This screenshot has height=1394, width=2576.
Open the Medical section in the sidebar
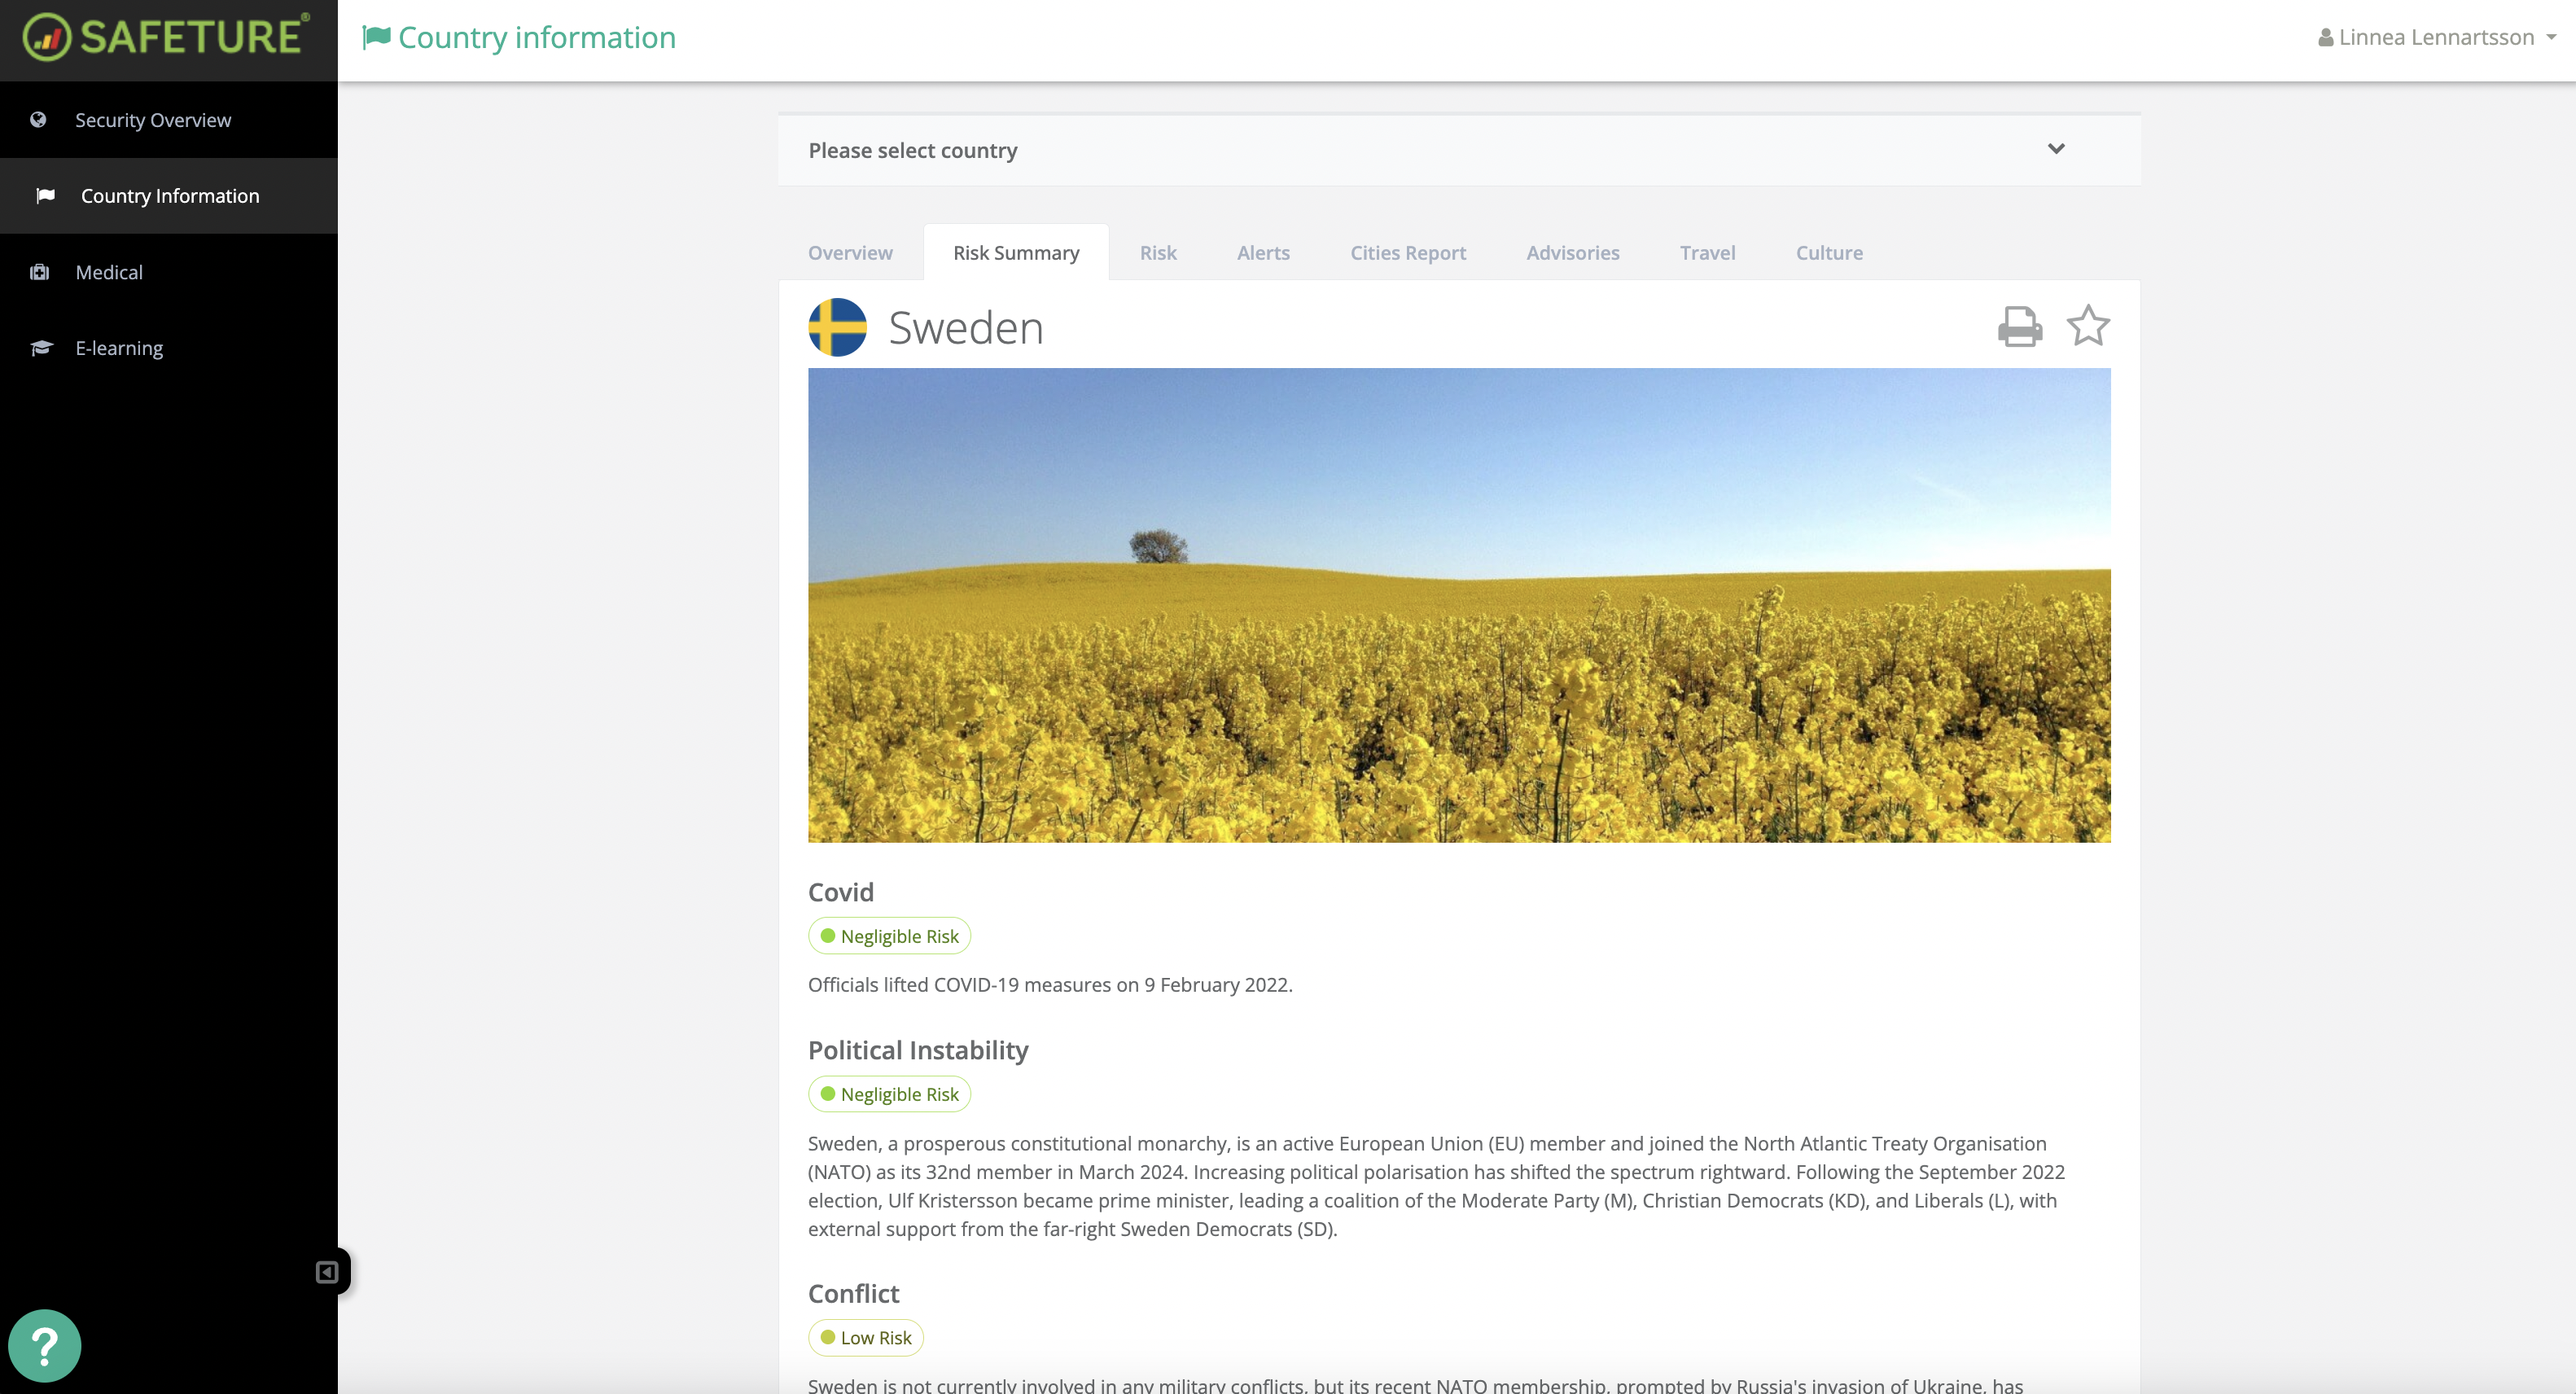pos(108,272)
